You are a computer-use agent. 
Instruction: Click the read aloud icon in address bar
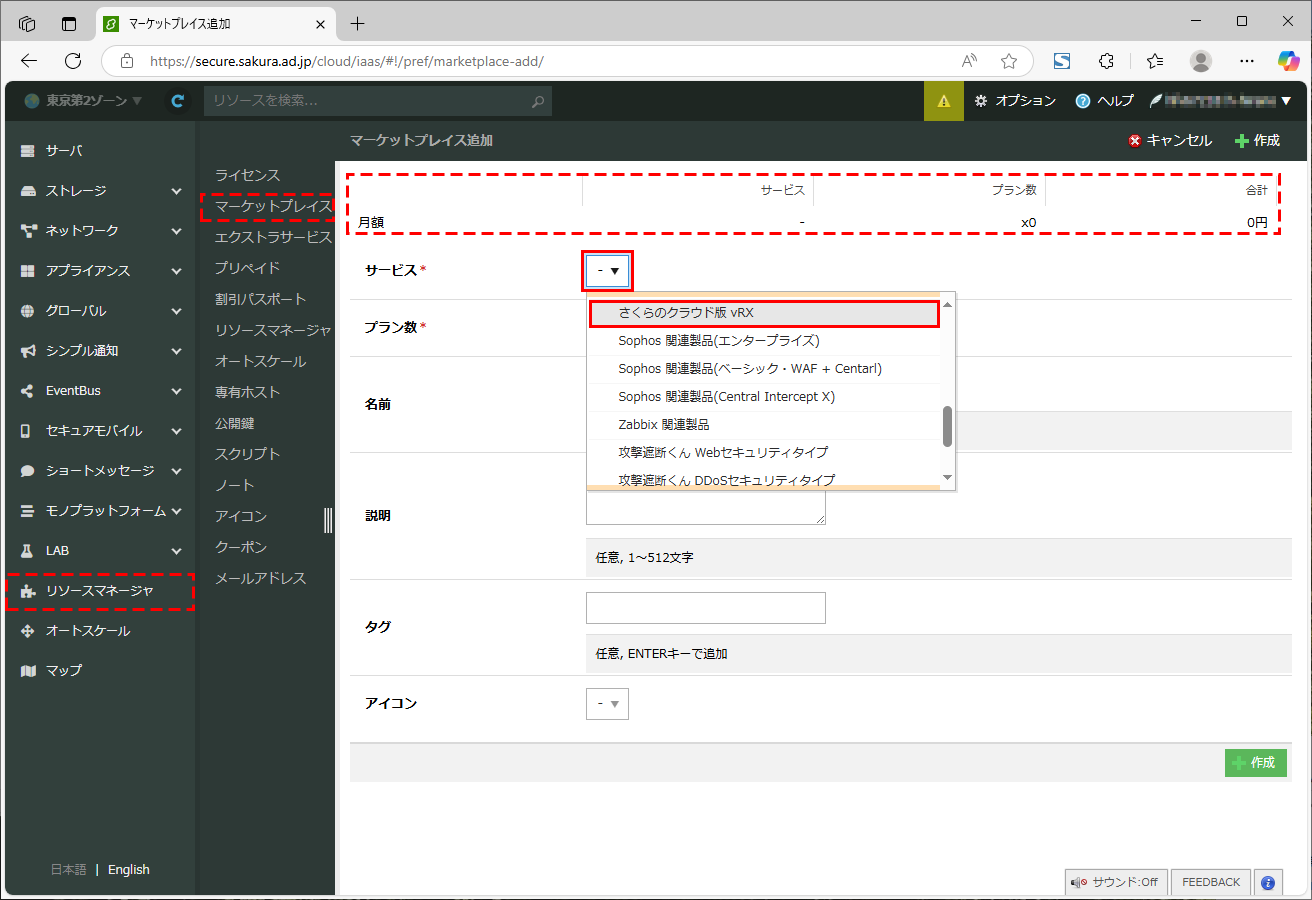point(969,61)
